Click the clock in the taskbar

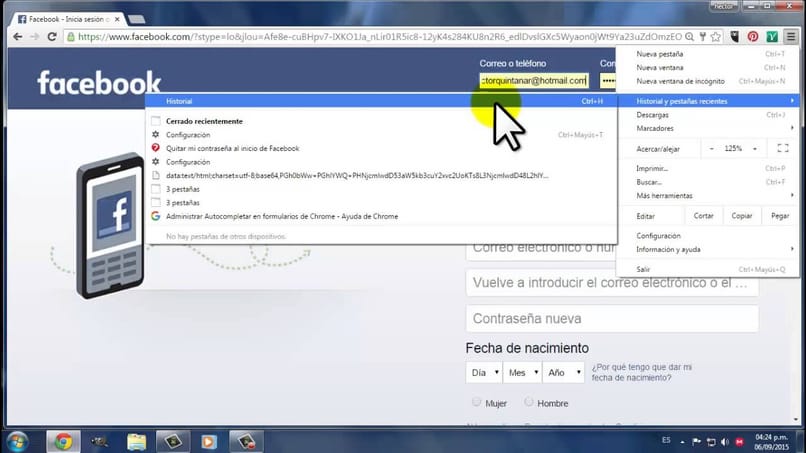(x=771, y=442)
